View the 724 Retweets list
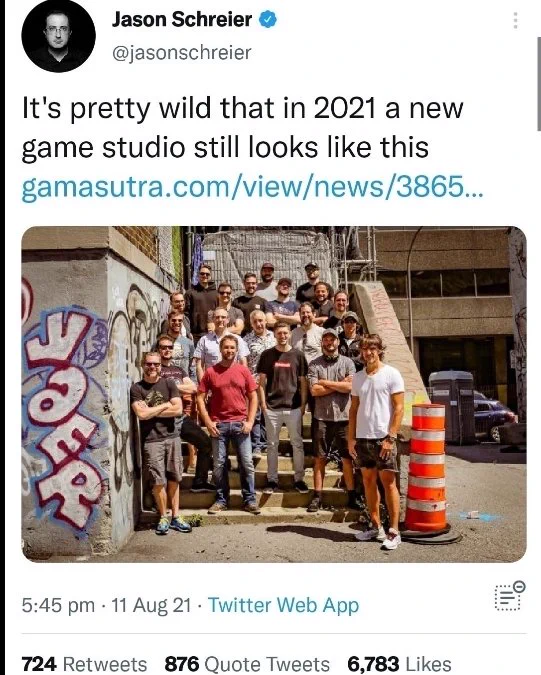Image resolution: width=541 pixels, height=675 pixels. point(84,664)
